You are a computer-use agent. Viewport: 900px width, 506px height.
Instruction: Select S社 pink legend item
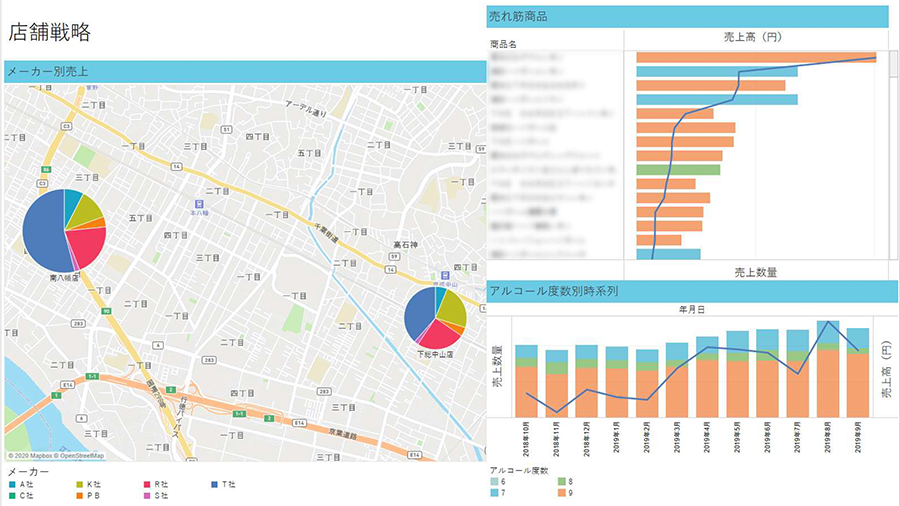click(144, 495)
